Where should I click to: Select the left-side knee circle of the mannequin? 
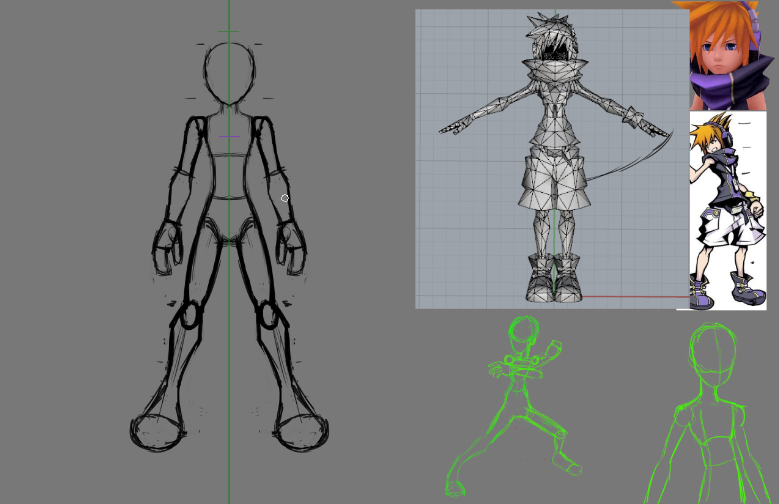click(x=187, y=318)
